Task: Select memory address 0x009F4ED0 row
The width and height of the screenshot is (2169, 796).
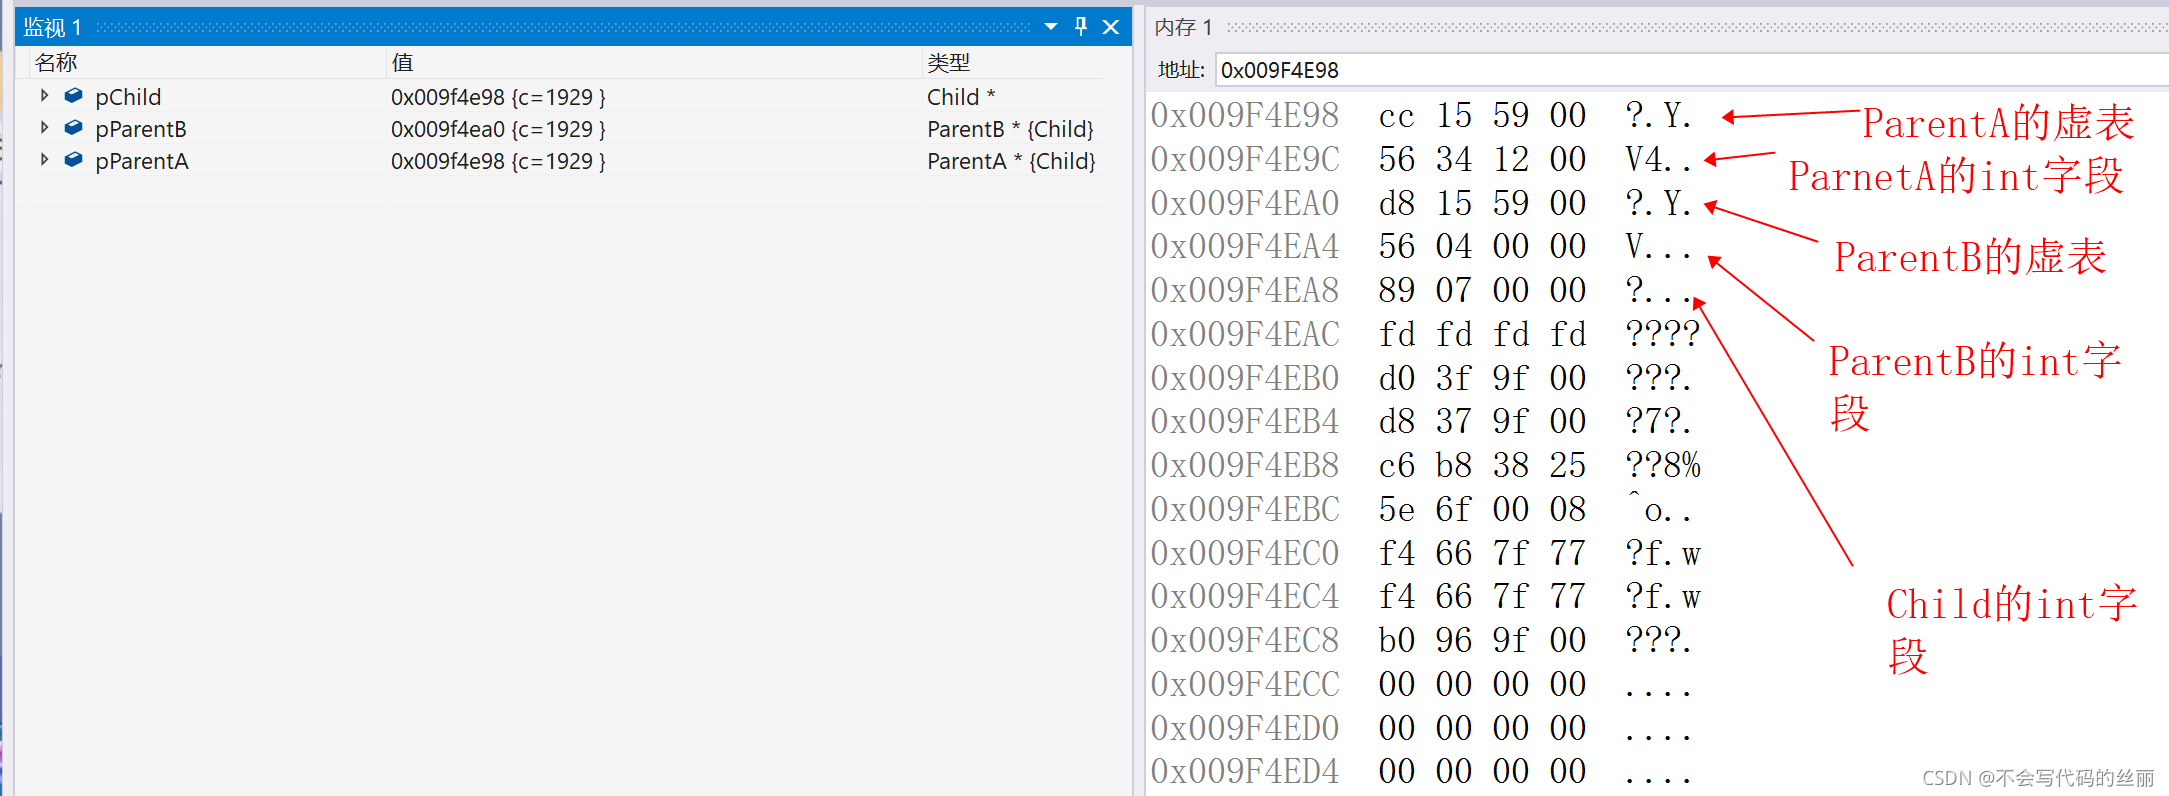Action: tap(1425, 728)
